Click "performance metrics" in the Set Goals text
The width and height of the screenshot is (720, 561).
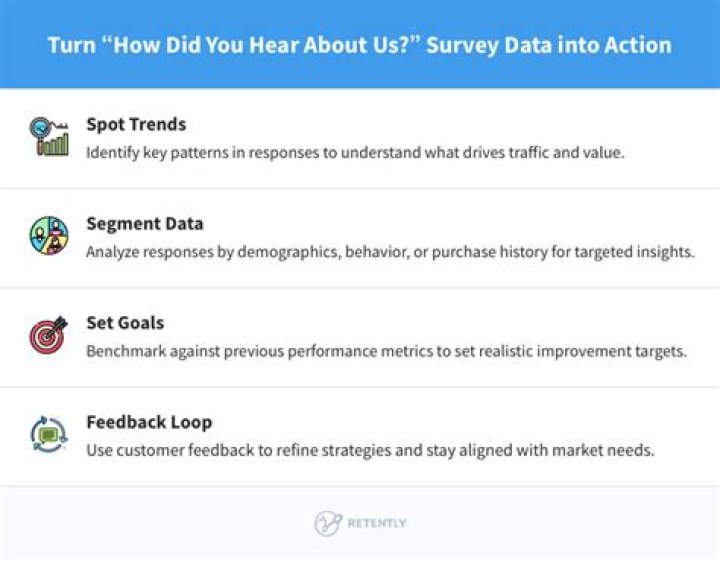pyautogui.click(x=394, y=352)
